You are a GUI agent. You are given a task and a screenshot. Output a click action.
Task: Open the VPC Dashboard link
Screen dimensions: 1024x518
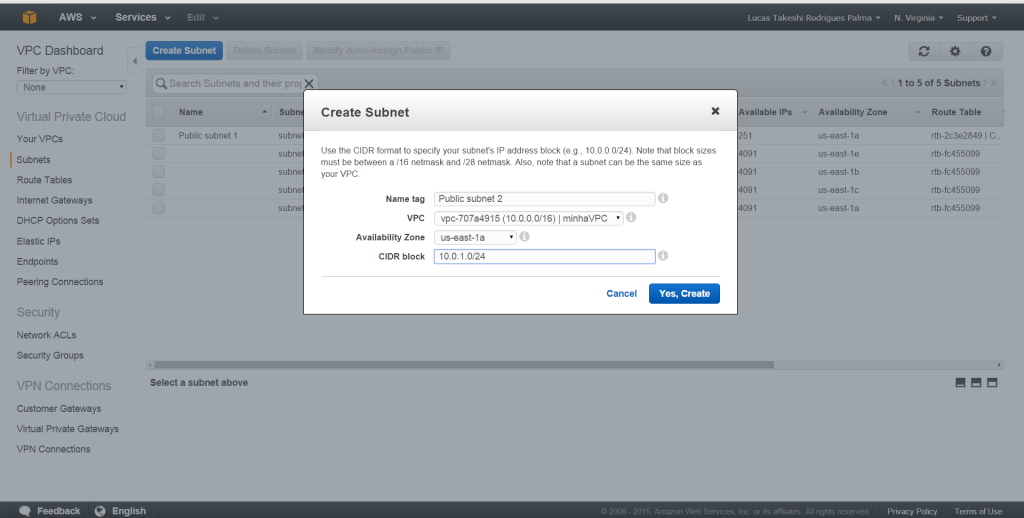[60, 50]
